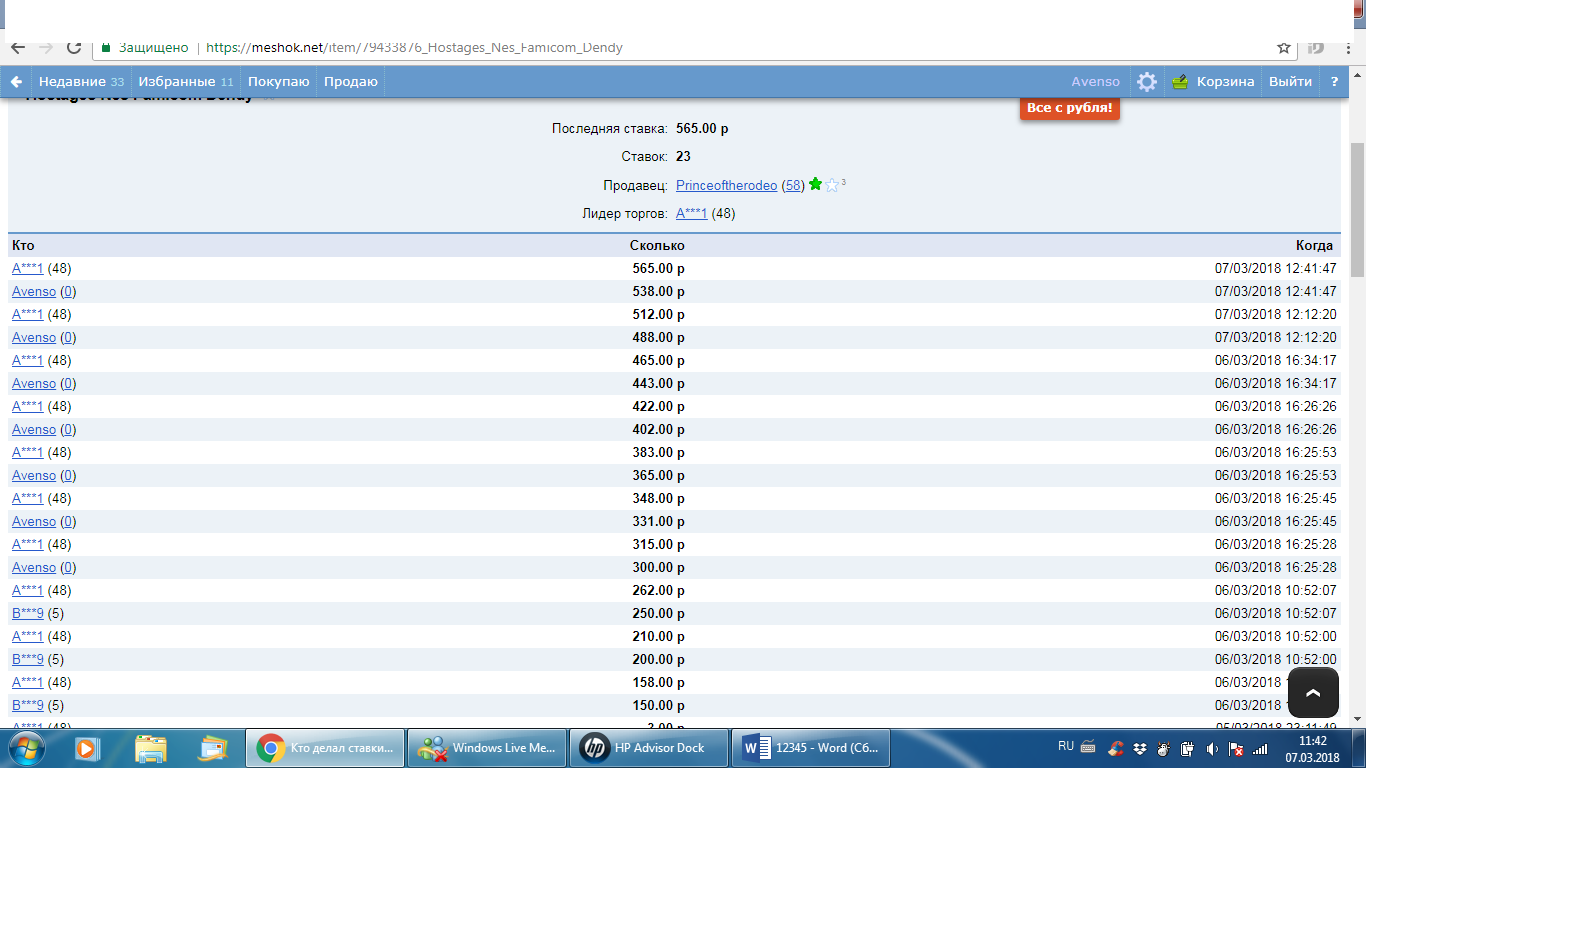Select the 512.00 р bid amount
This screenshot has height=940, width=1584.
[x=658, y=315]
